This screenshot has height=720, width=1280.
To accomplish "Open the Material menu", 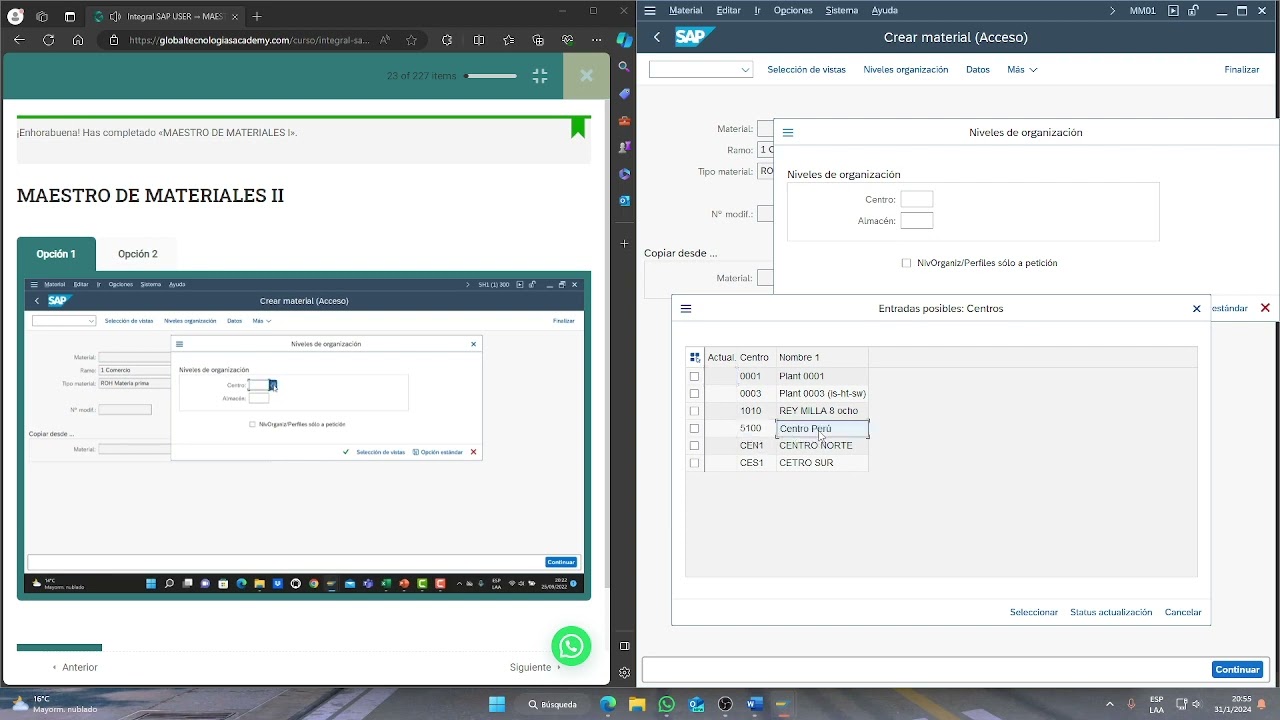I will click(x=686, y=10).
